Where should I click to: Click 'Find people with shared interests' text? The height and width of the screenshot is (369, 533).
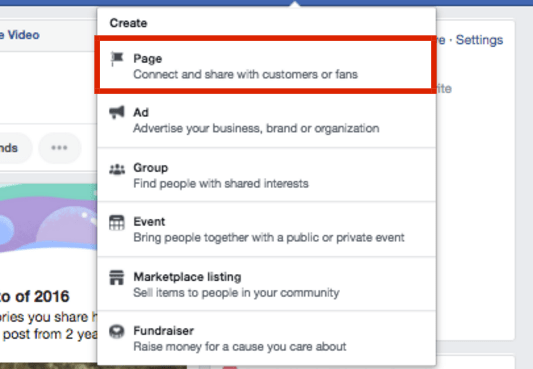pos(221,183)
